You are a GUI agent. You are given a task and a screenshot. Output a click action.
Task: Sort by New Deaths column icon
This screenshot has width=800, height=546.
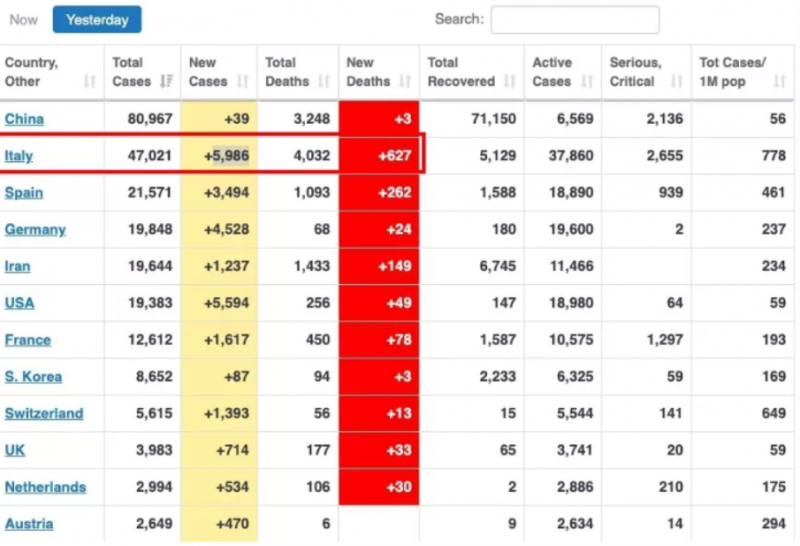[x=405, y=82]
